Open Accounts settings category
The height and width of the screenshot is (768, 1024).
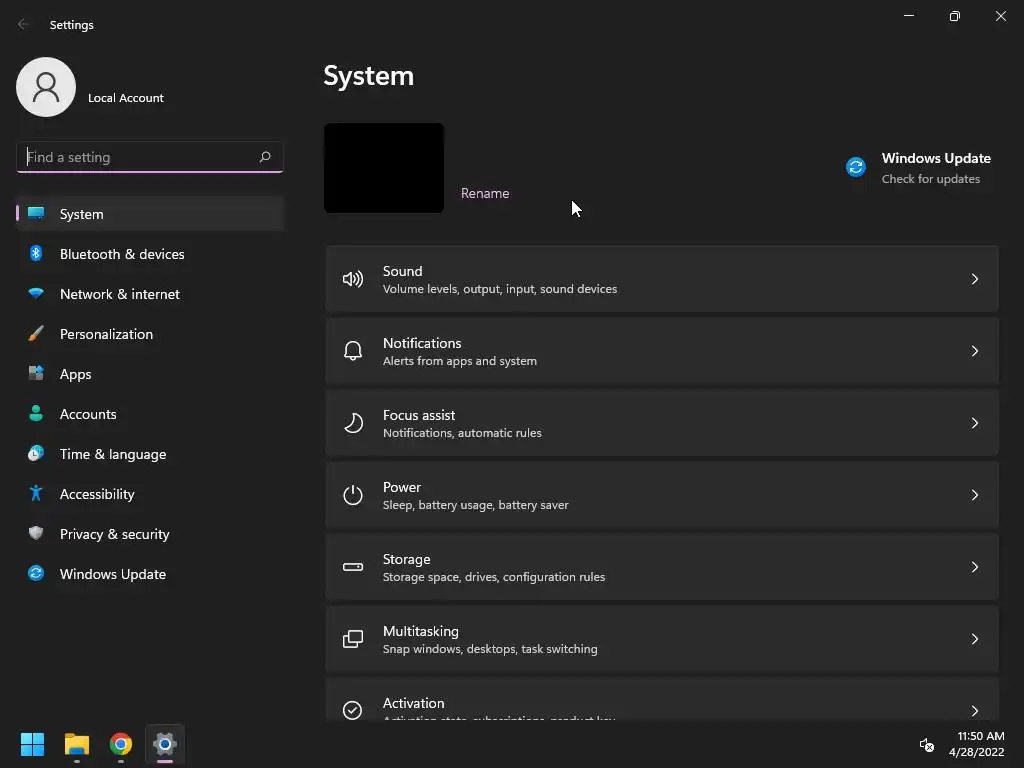click(x=150, y=413)
